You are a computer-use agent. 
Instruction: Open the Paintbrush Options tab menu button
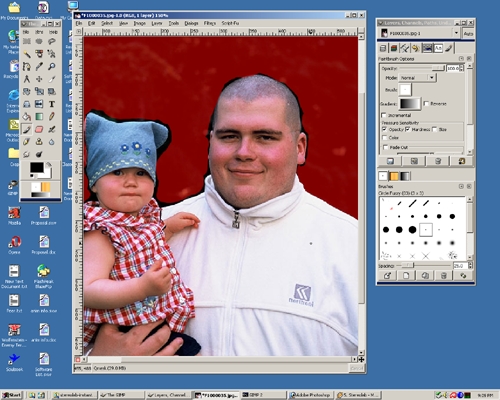[x=461, y=59]
